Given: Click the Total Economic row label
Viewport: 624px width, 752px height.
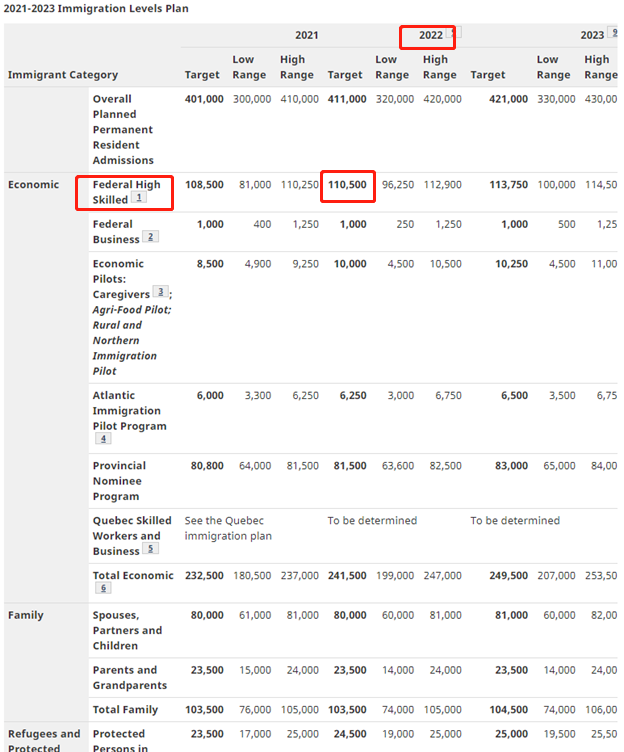Looking at the screenshot, I should 133,576.
